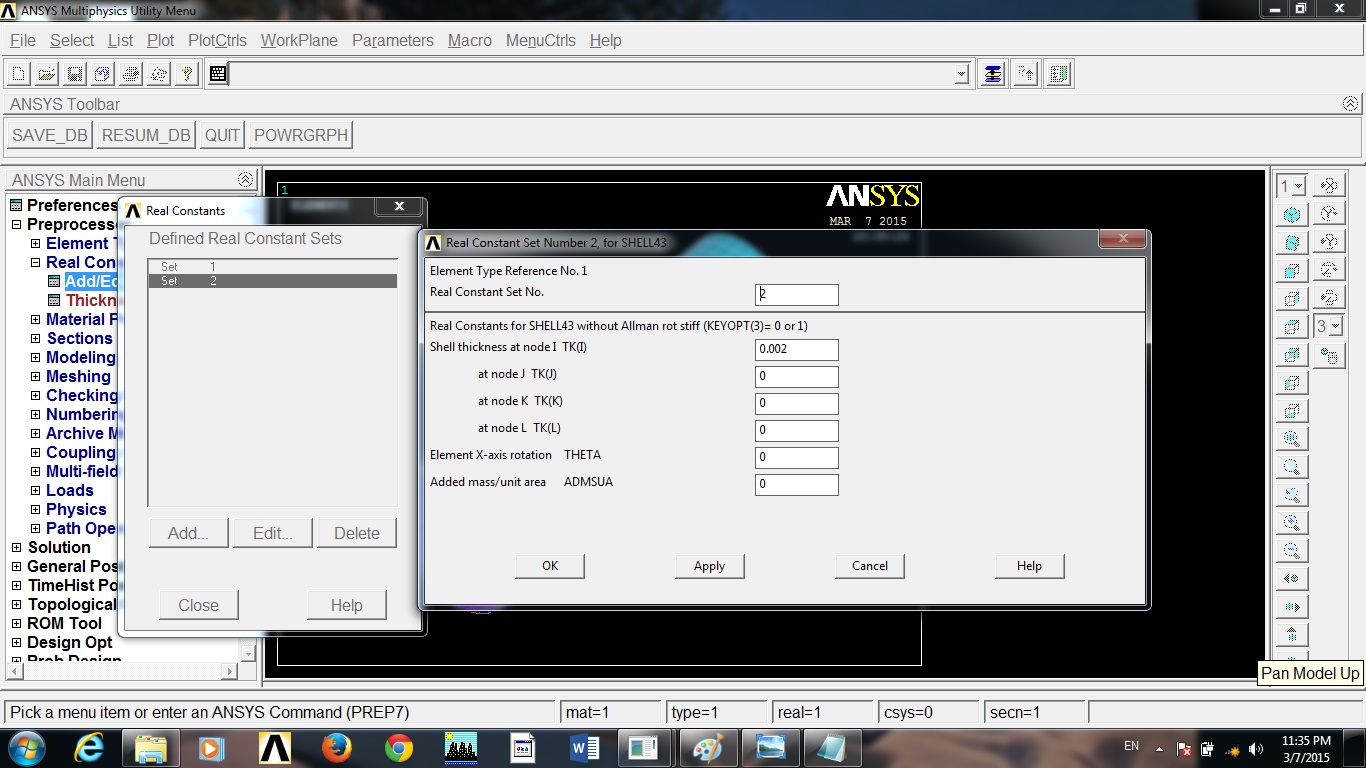This screenshot has width=1366, height=768.
Task: Click the Front View cube icon
Action: click(x=1292, y=271)
